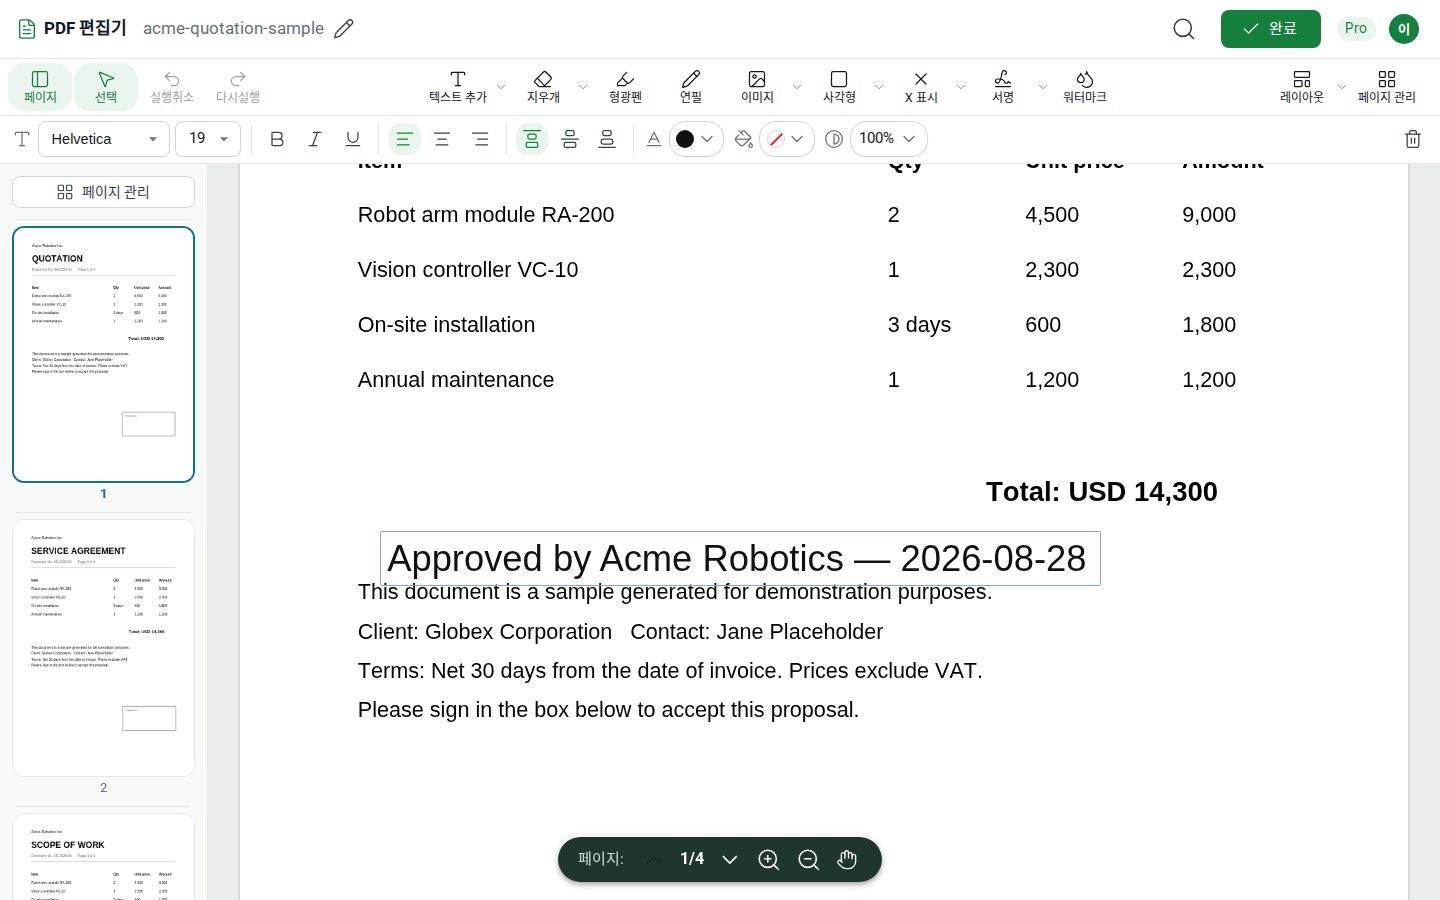Zoom out of the document
The image size is (1440, 900).
[x=809, y=860]
